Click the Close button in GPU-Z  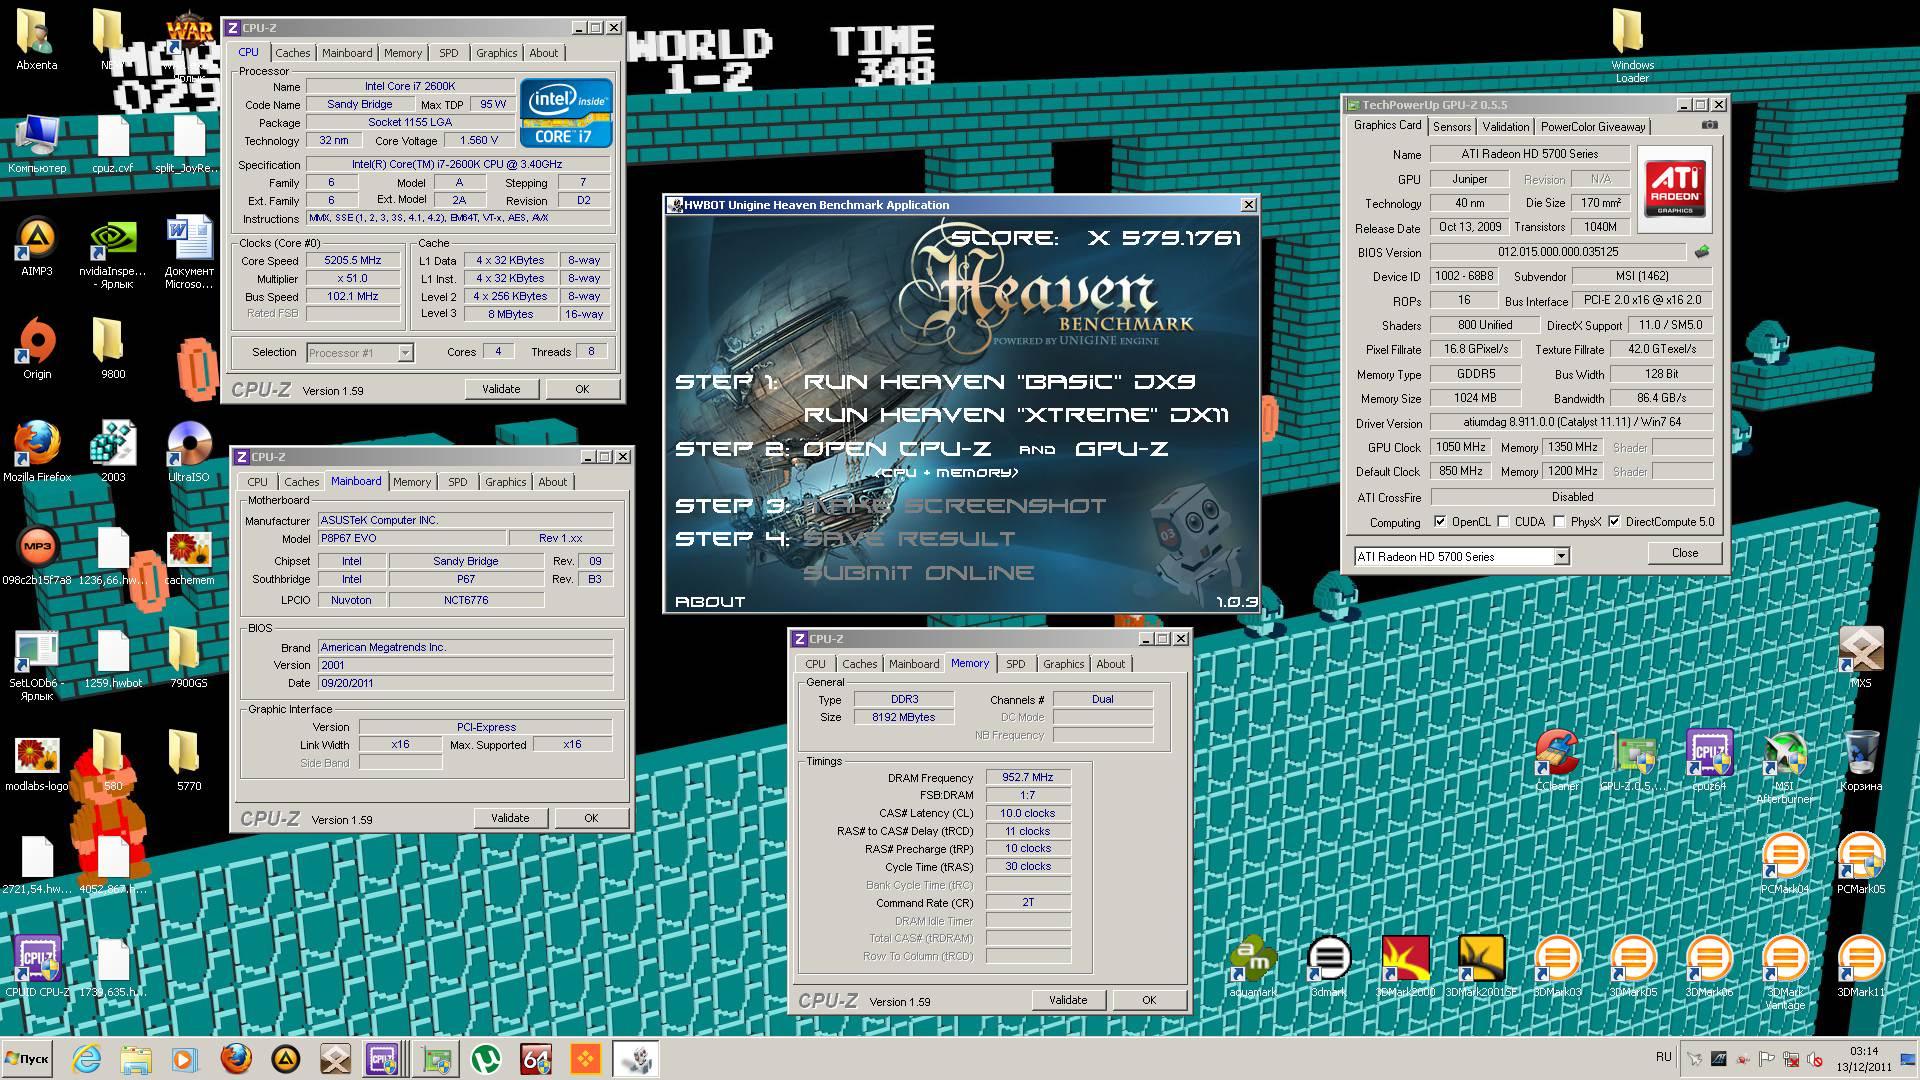tap(1685, 553)
